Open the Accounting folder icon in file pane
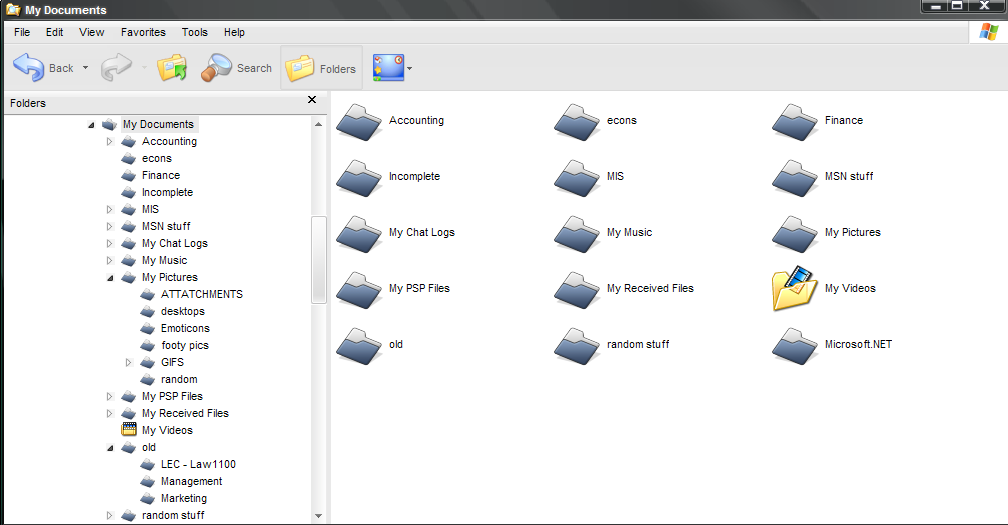 coord(358,121)
